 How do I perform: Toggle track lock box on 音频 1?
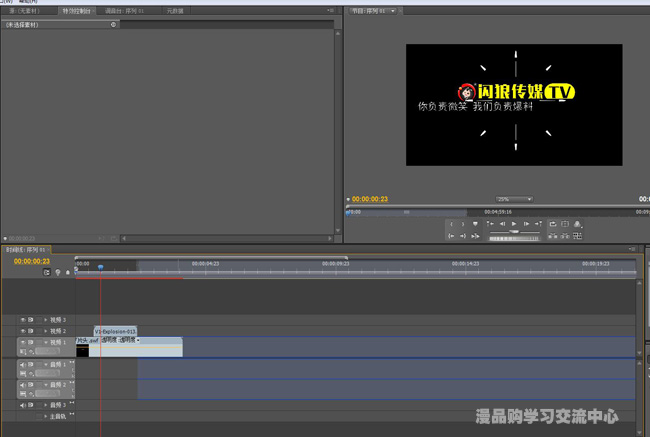(39, 364)
